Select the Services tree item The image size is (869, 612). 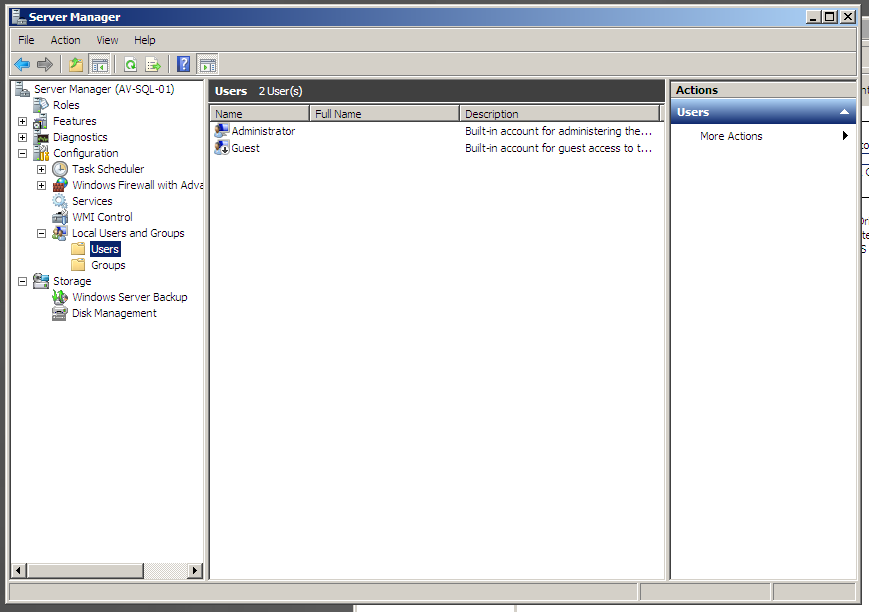pos(92,201)
